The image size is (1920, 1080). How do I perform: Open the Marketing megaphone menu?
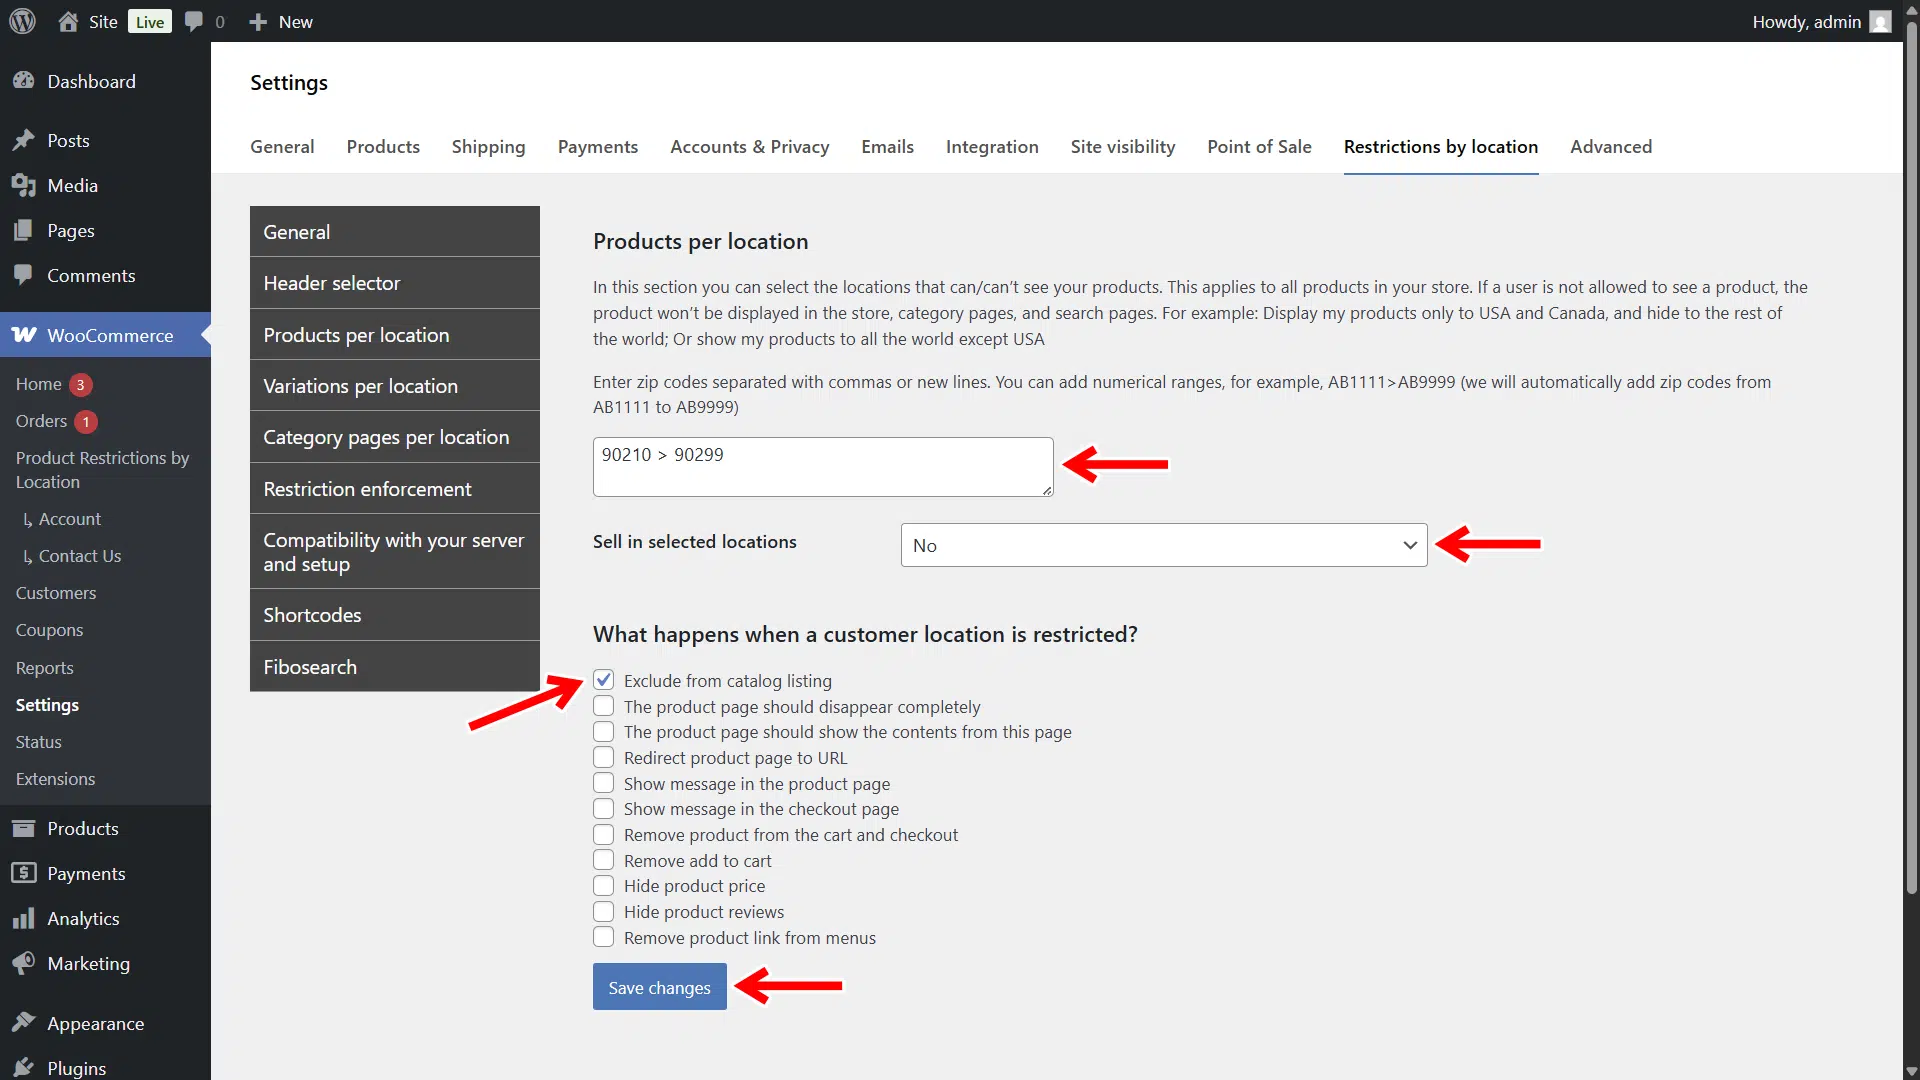88,963
